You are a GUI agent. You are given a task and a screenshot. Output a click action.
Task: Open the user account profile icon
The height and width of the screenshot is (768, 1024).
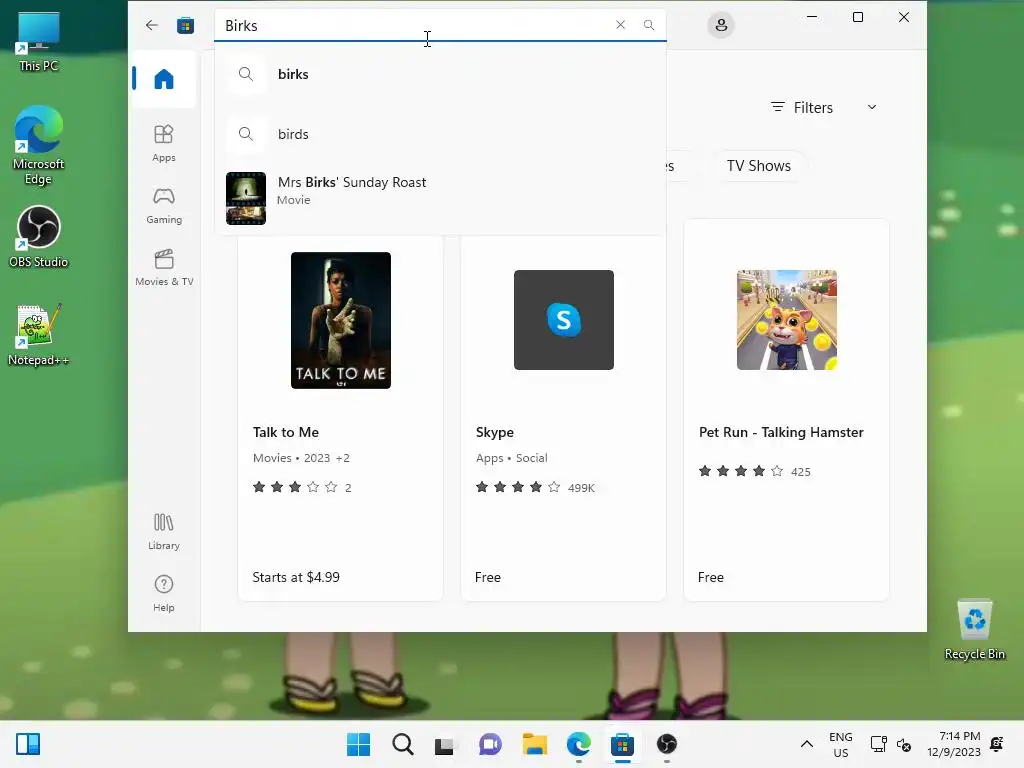(721, 25)
